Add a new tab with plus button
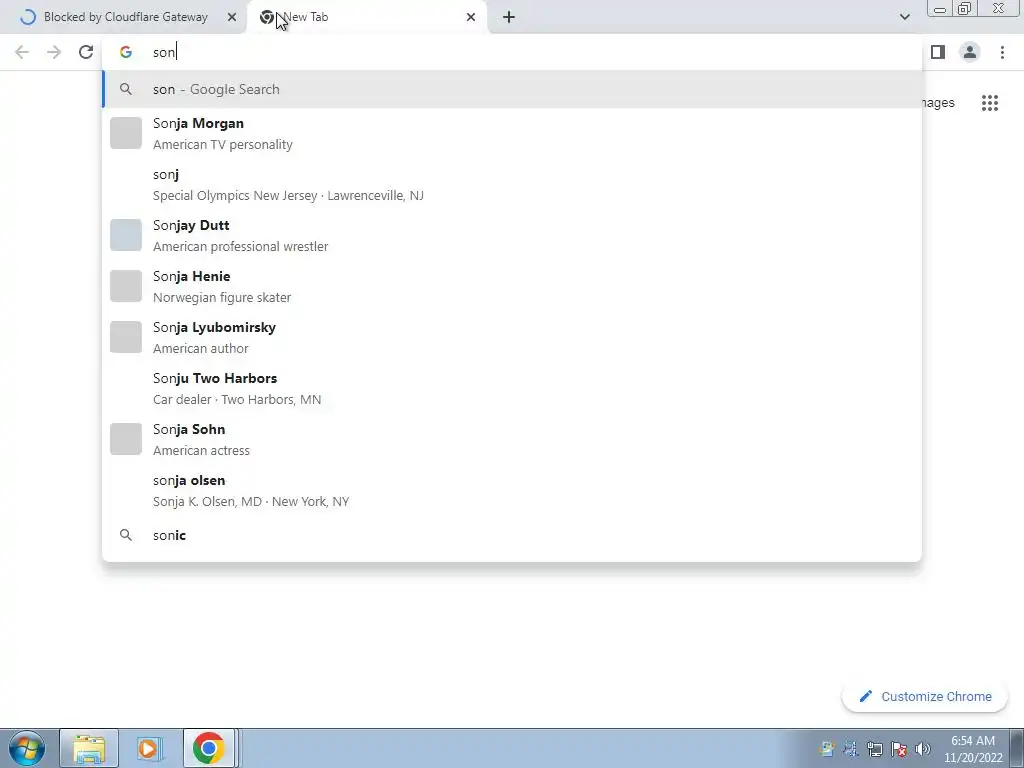The image size is (1024, 768). (509, 17)
